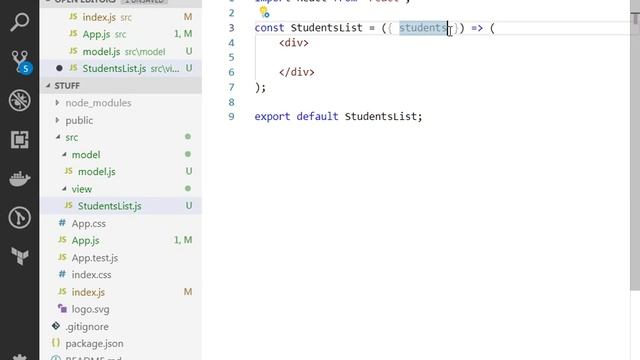Open App.css in file tree

click(121, 223)
